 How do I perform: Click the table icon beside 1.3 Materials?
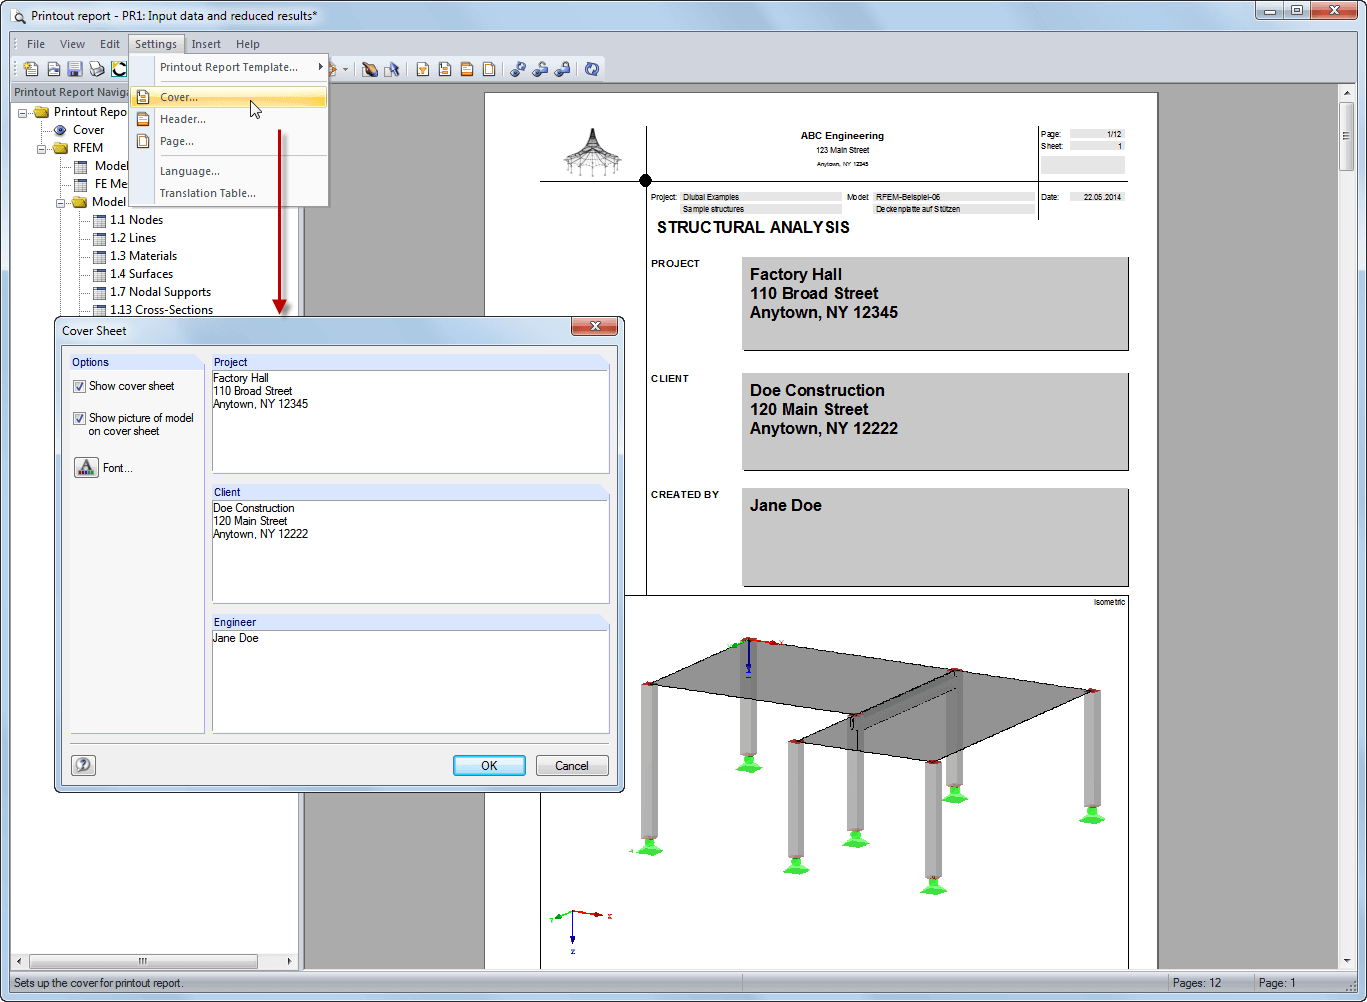pyautogui.click(x=99, y=256)
